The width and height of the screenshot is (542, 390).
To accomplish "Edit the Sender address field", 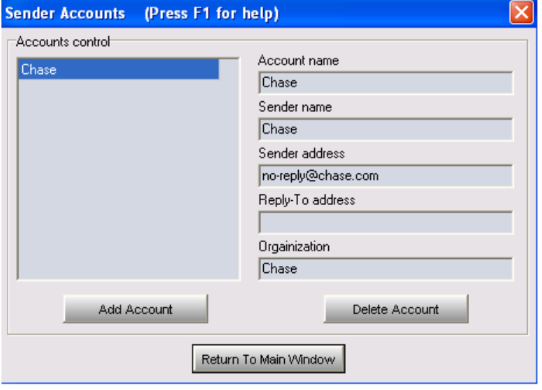I will click(x=385, y=176).
